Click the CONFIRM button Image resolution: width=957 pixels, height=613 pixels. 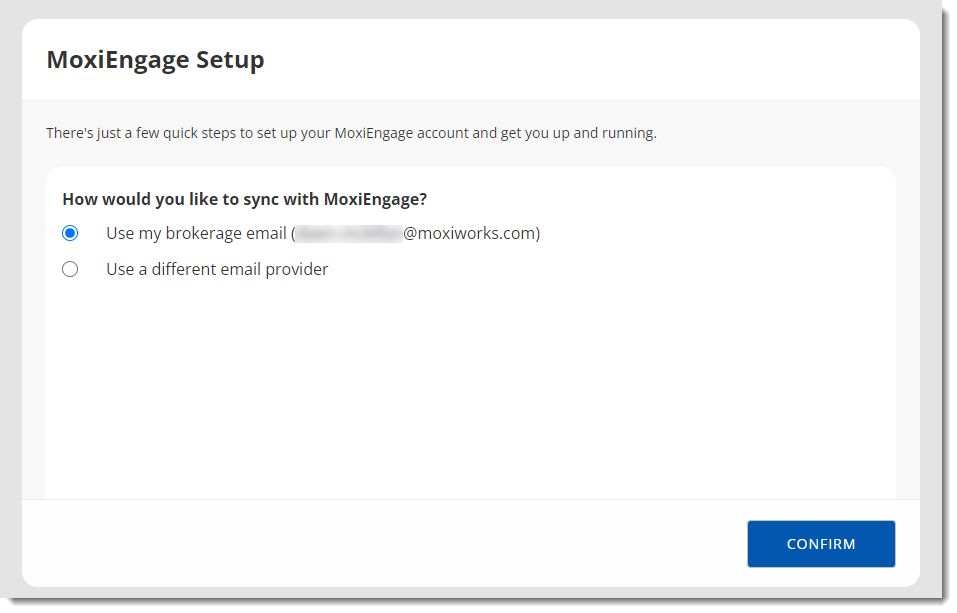coord(820,543)
